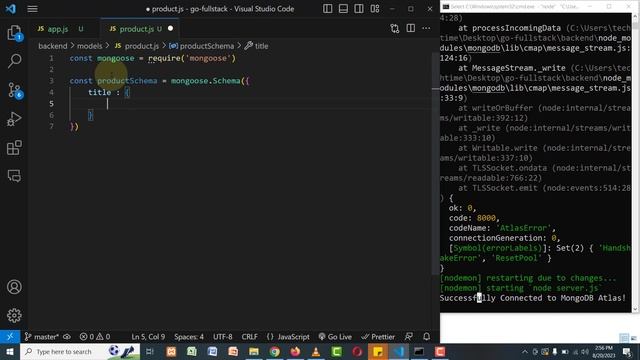Open File Explorer from the taskbar
The height and width of the screenshot is (360, 640).
coord(254,352)
